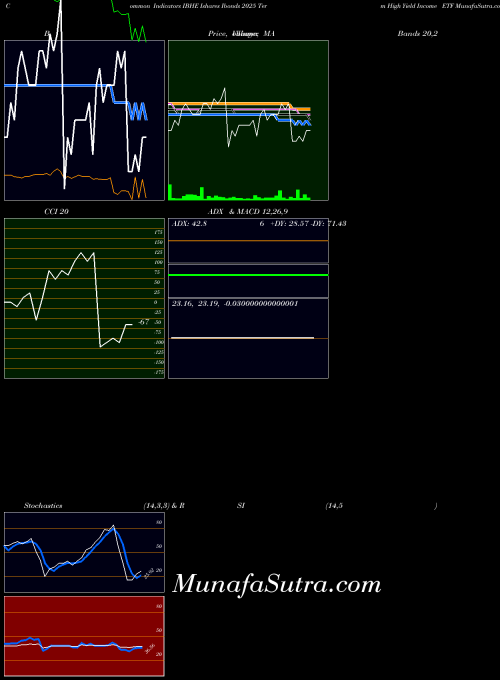The height and width of the screenshot is (680, 500).
Task: Click the '175' CCI axis label
Action: tap(159, 232)
